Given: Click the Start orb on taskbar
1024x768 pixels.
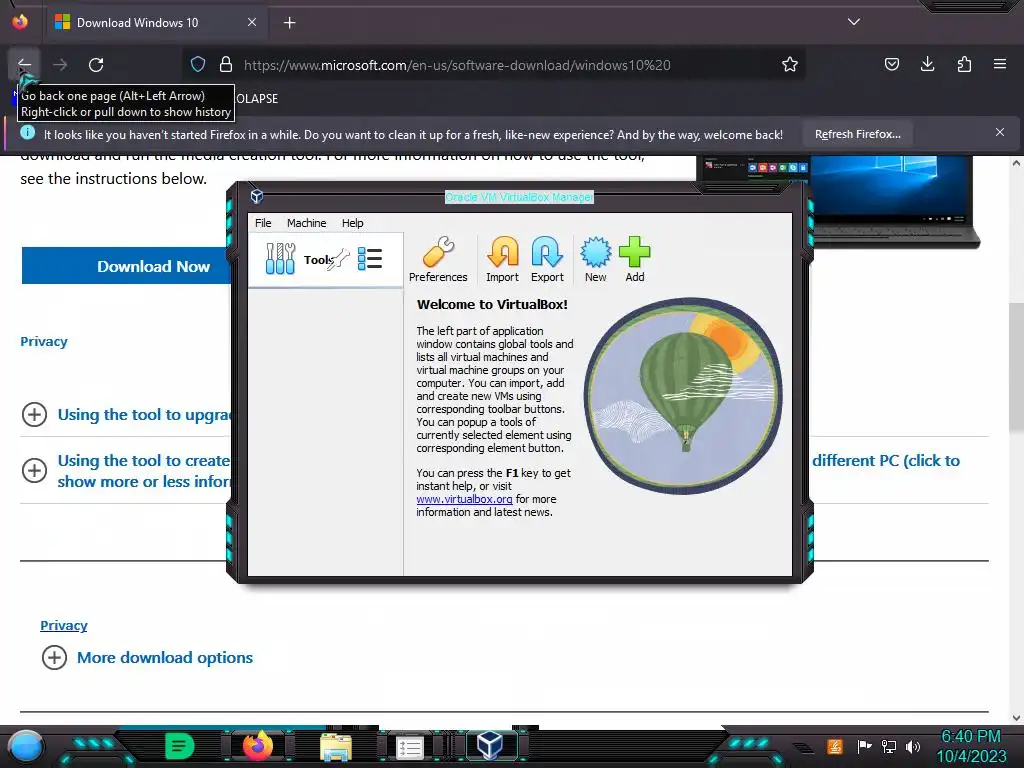Looking at the screenshot, I should point(26,746).
